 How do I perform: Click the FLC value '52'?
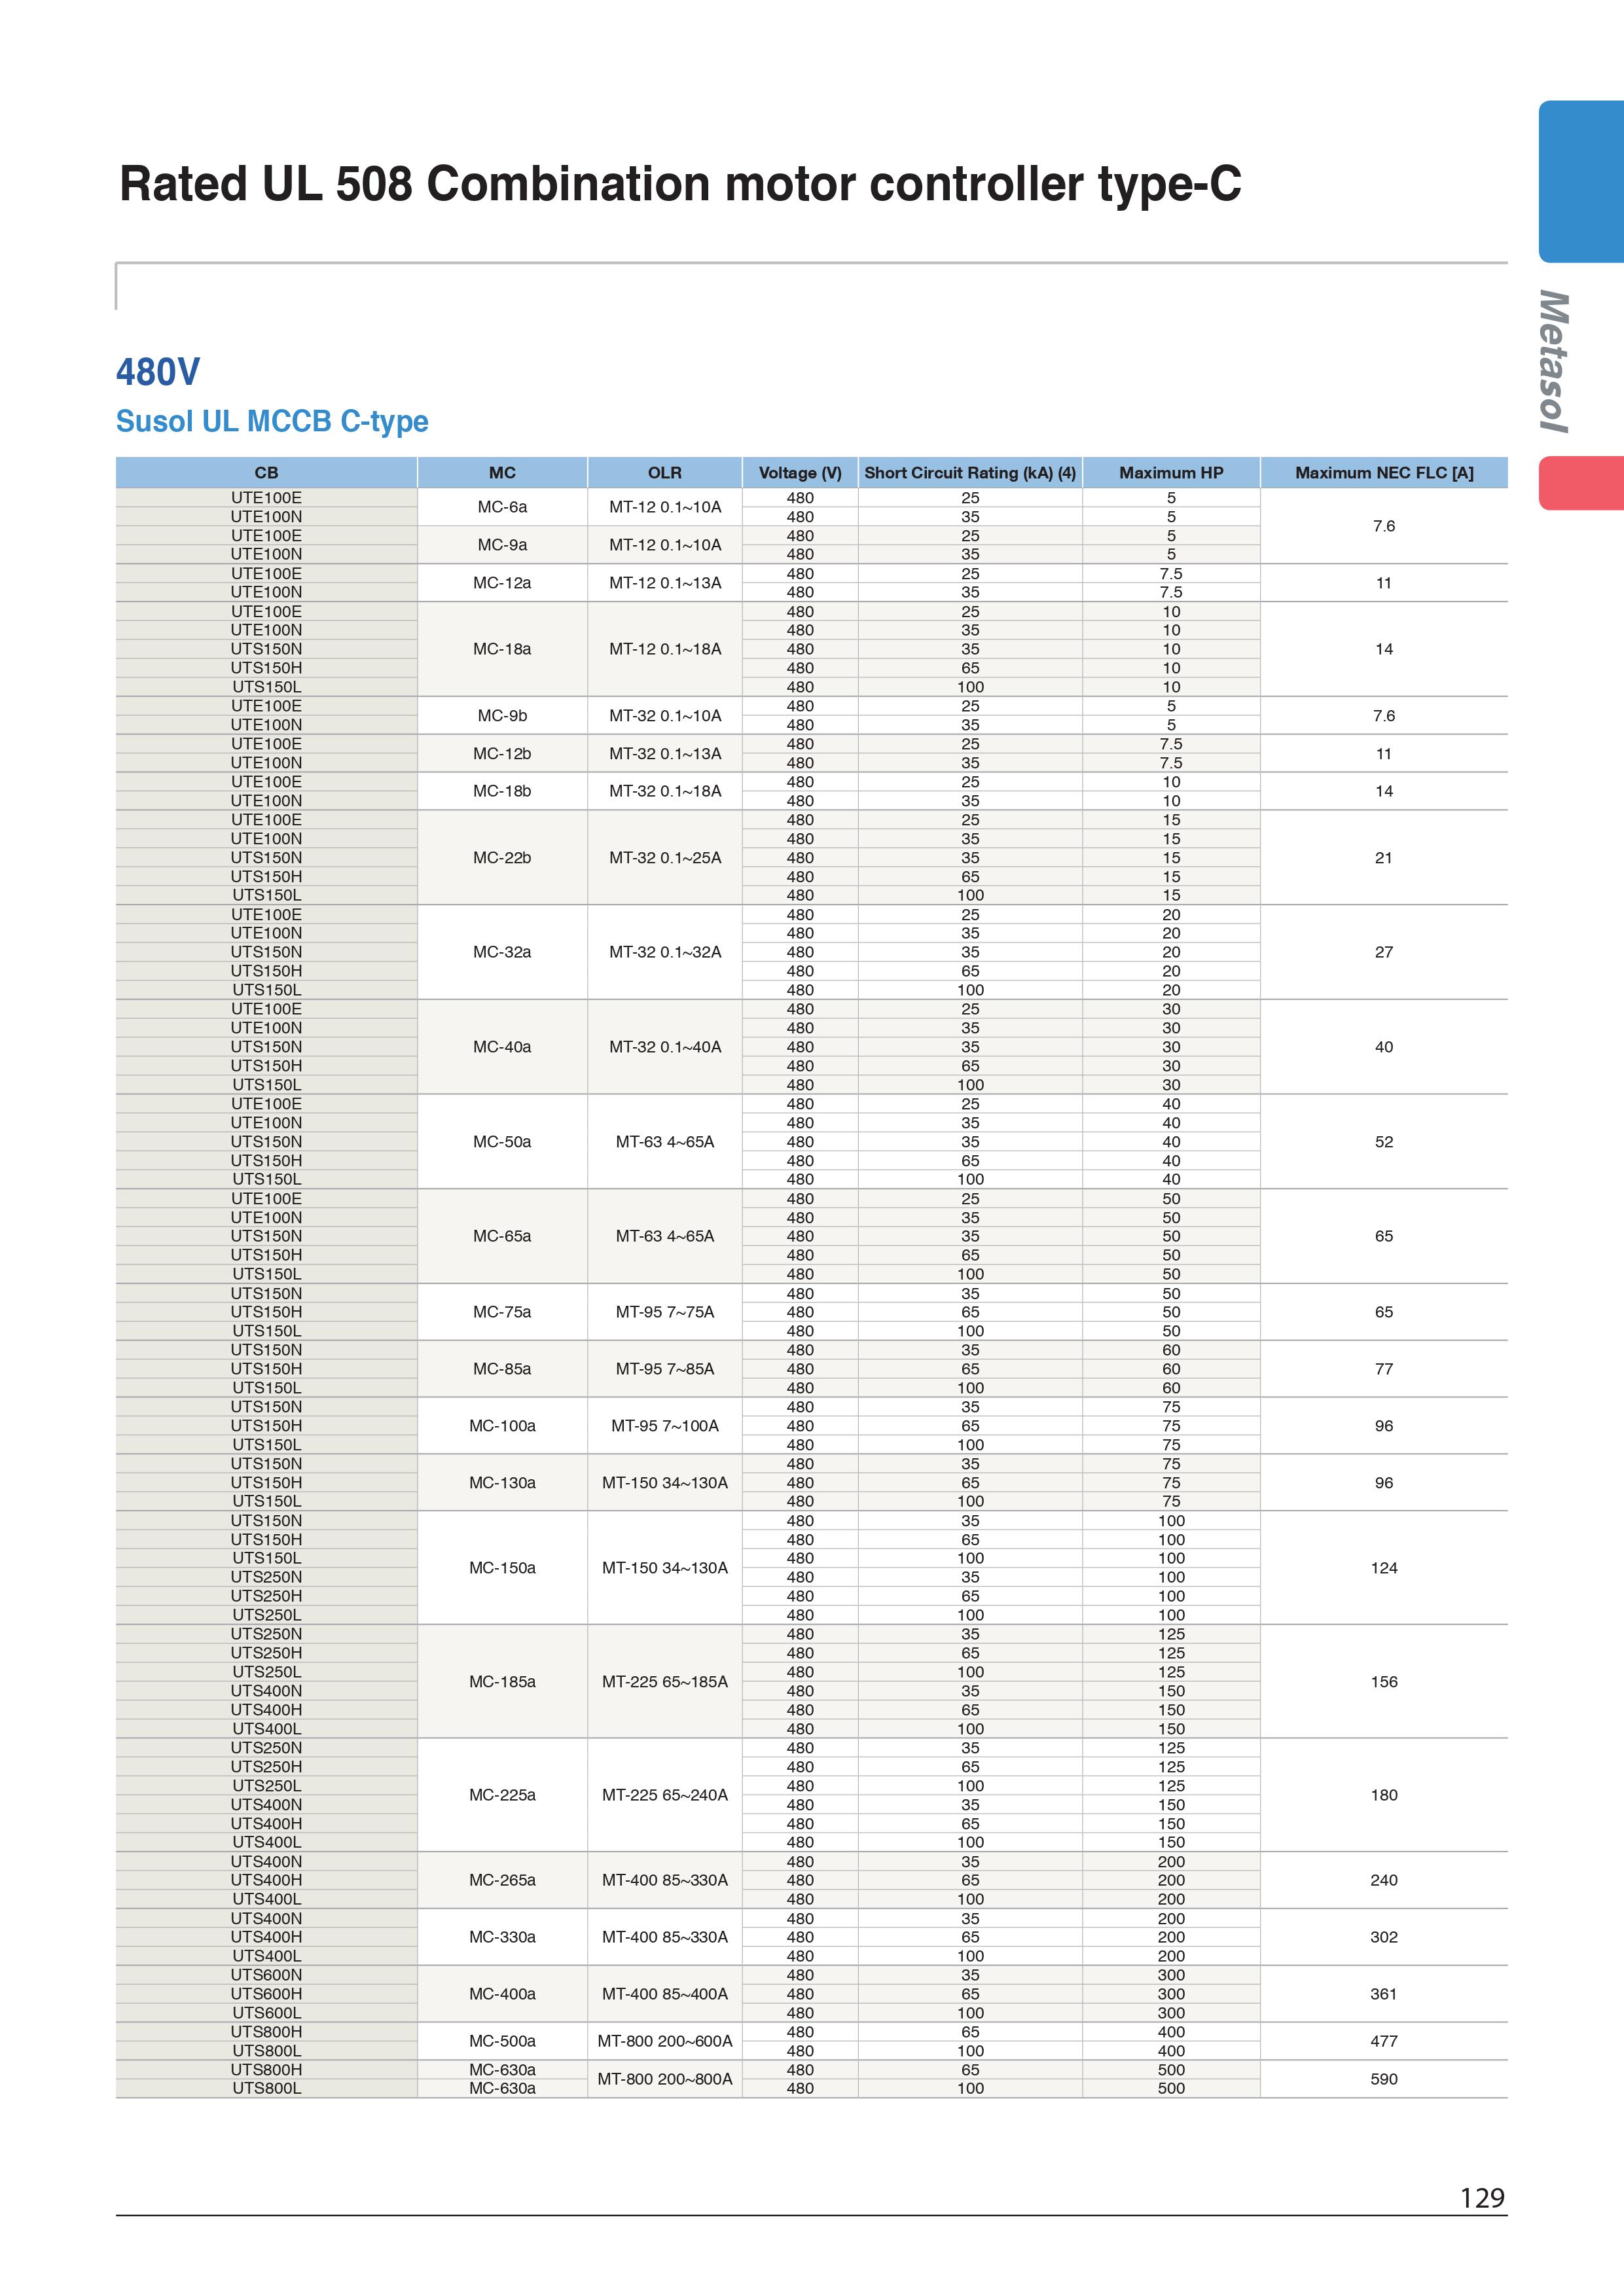point(1384,1142)
